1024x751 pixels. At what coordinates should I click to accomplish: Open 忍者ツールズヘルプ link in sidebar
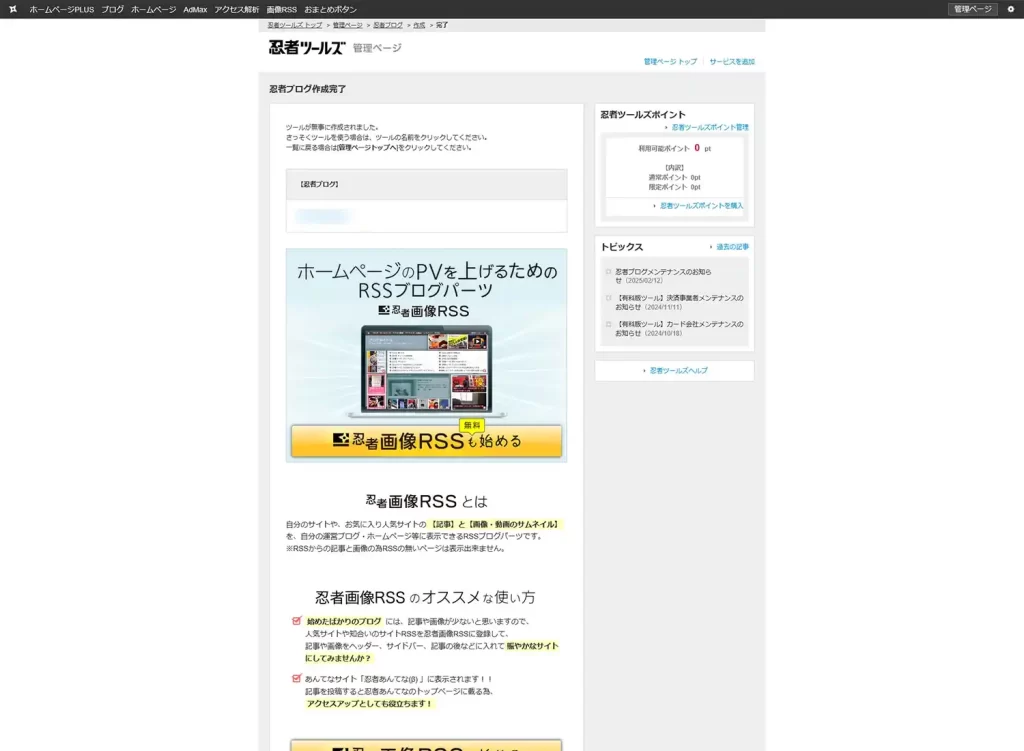(678, 371)
